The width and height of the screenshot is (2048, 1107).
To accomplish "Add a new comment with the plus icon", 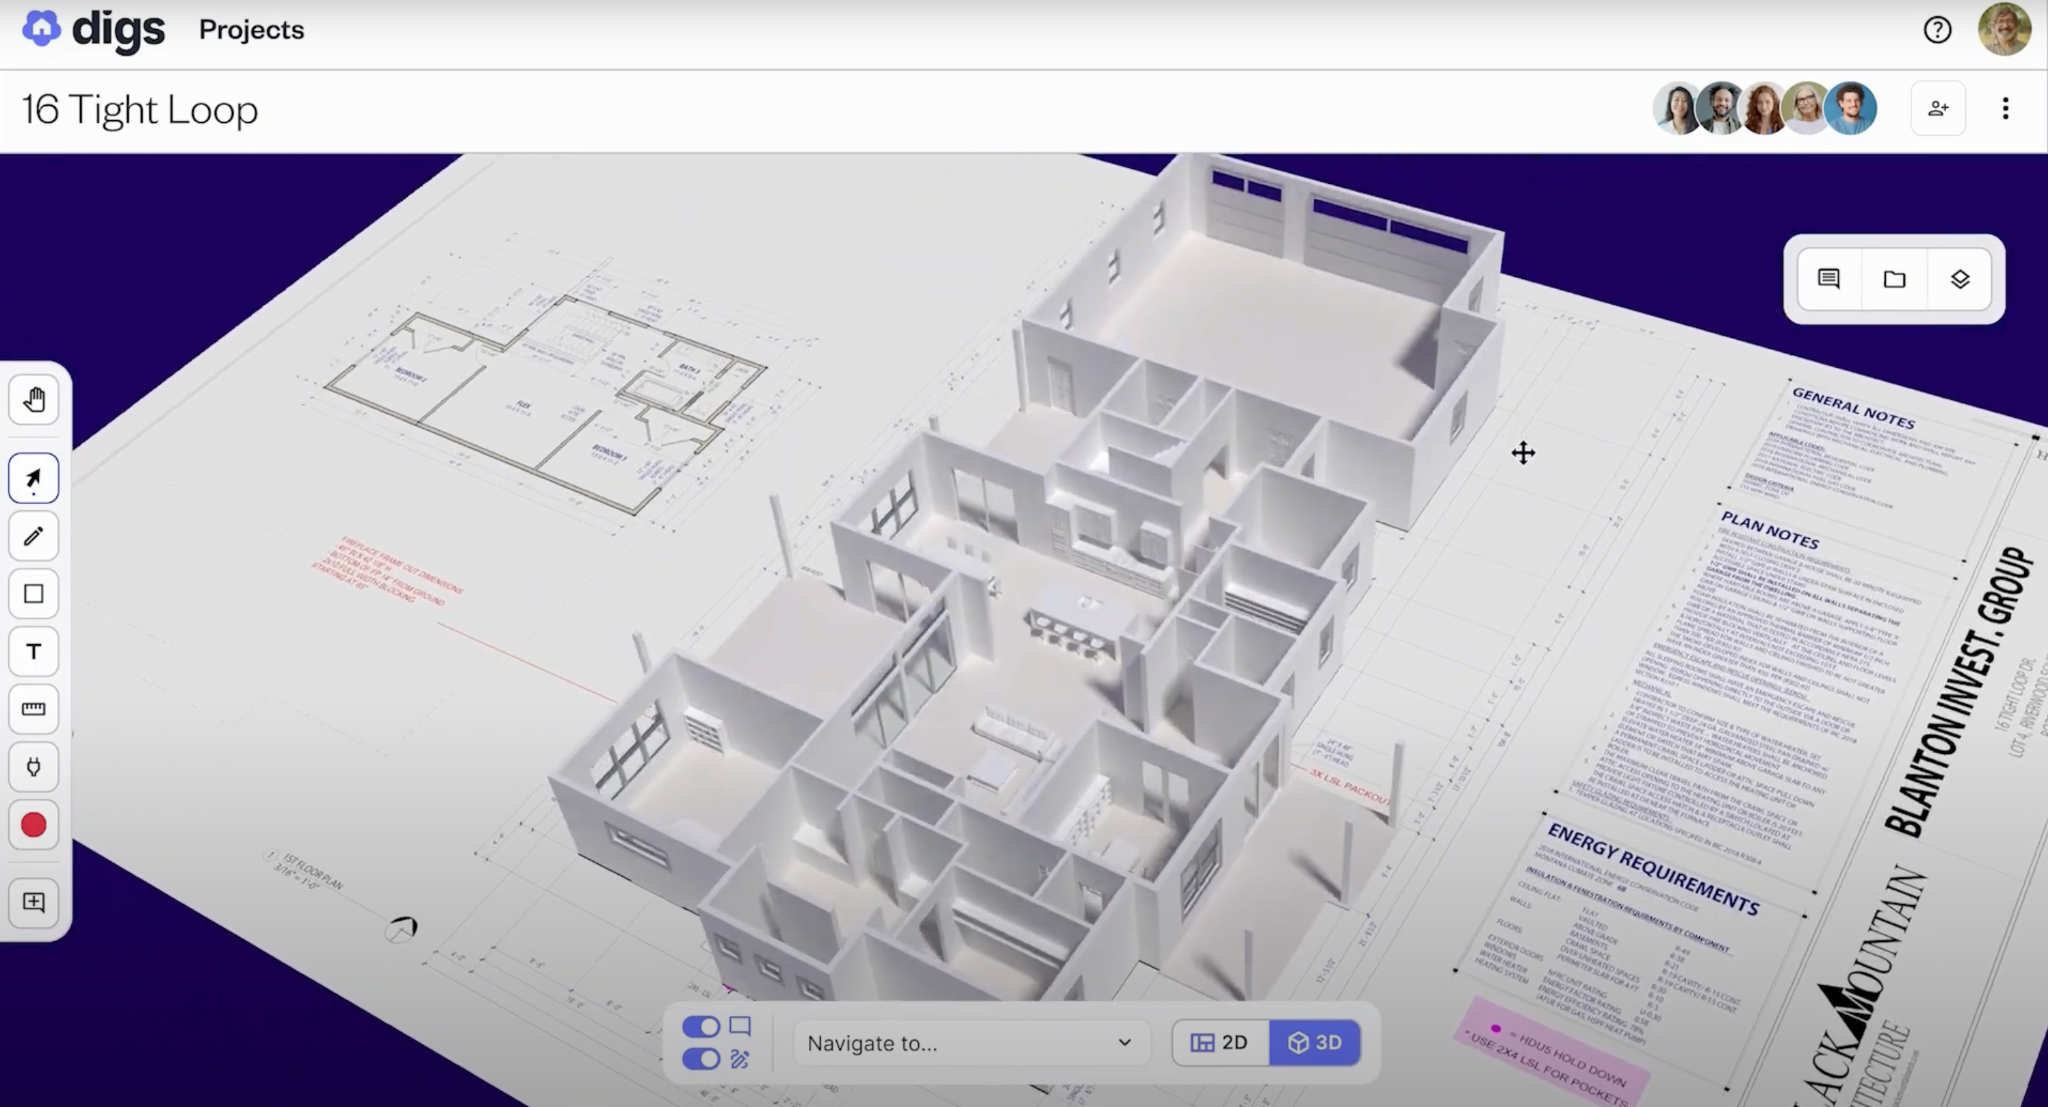I will click(34, 902).
